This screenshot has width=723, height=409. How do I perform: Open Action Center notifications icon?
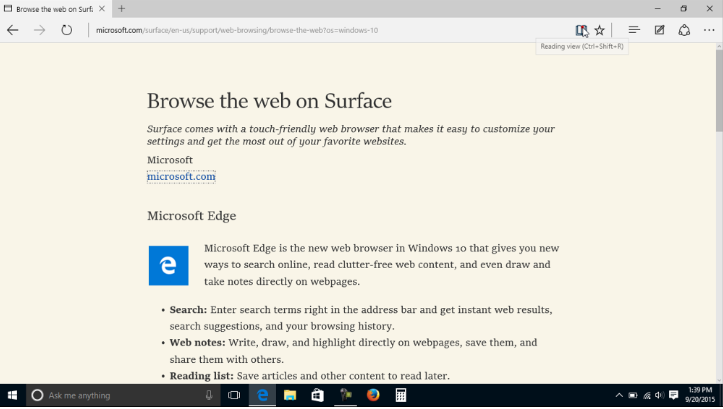point(674,395)
